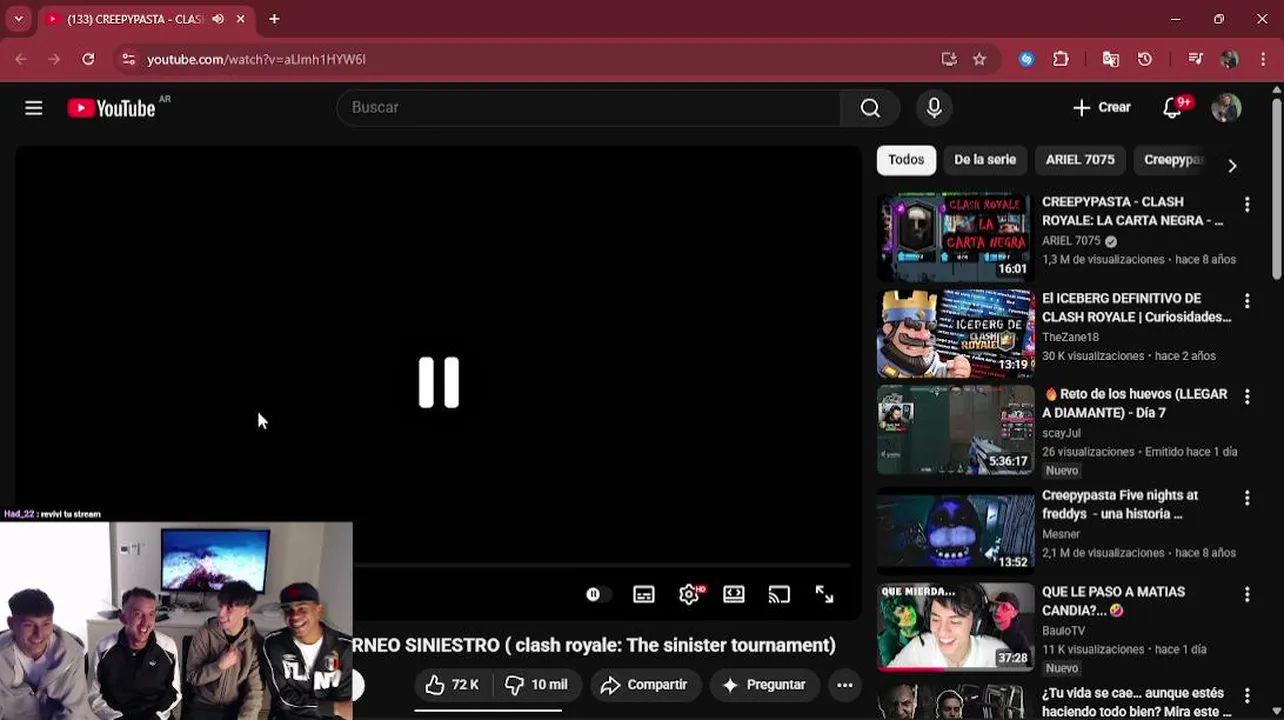
Task: Toggle autoplay switch in player controls
Action: point(597,594)
